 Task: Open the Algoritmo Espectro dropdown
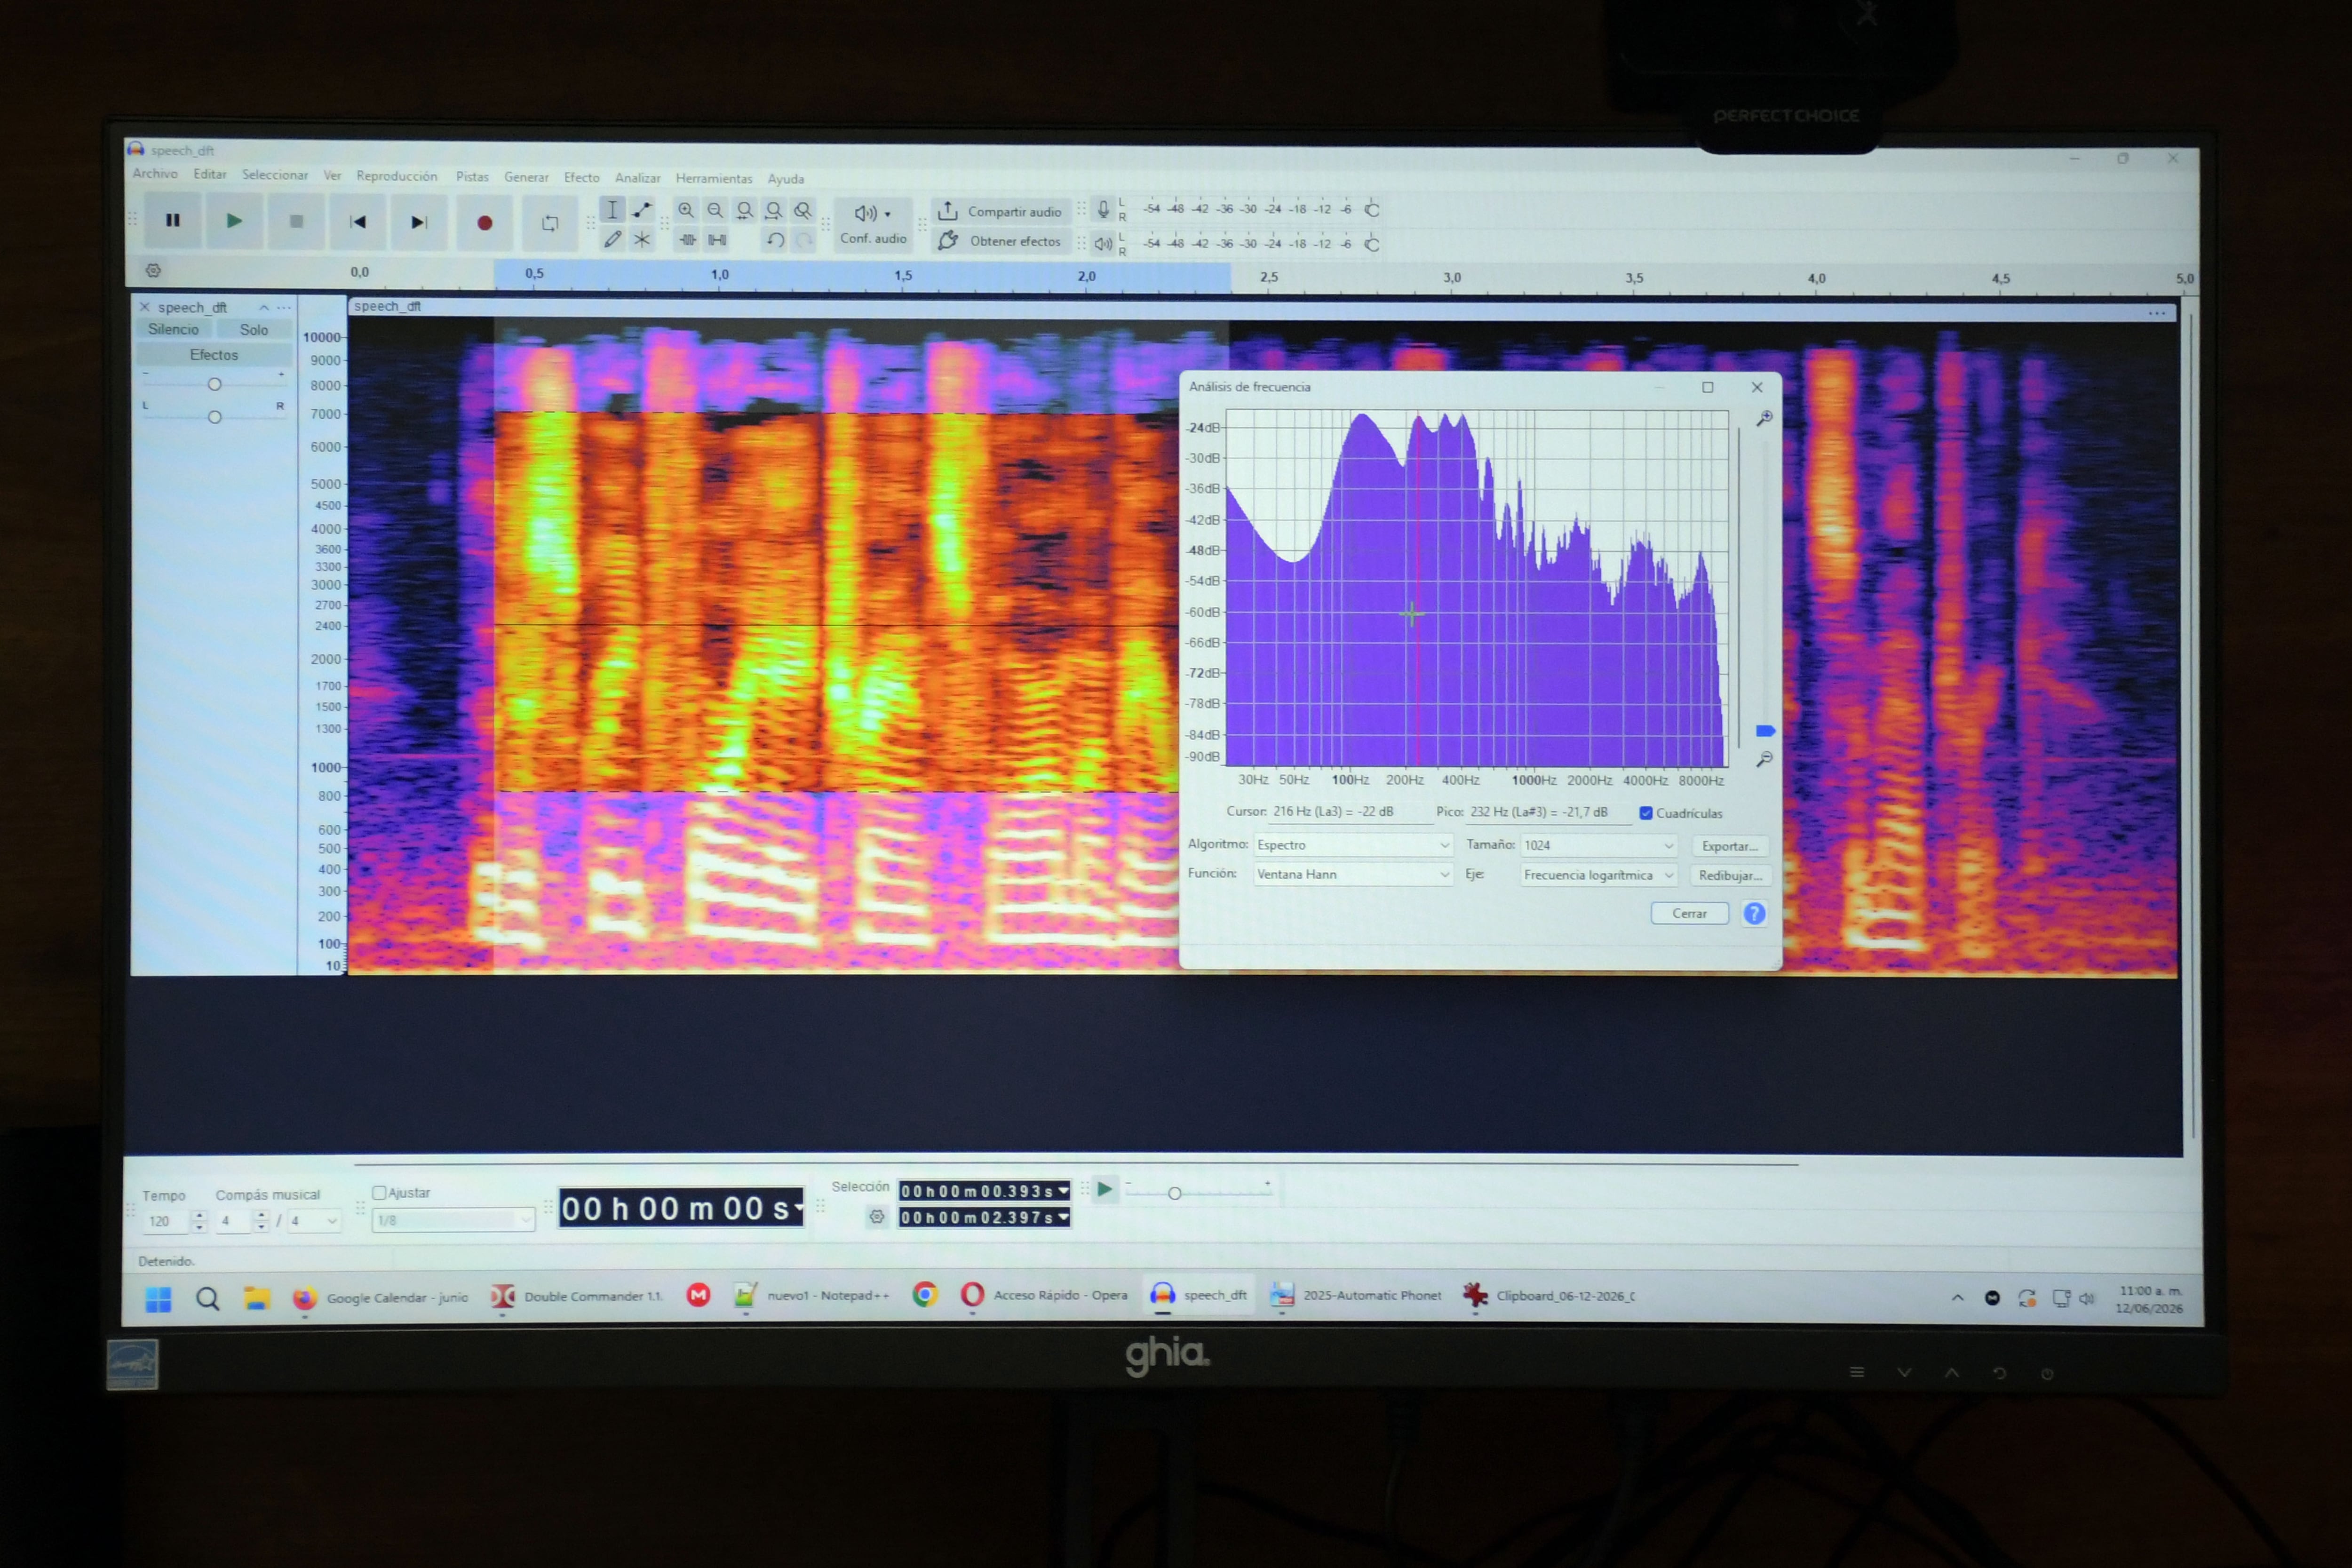[1353, 845]
